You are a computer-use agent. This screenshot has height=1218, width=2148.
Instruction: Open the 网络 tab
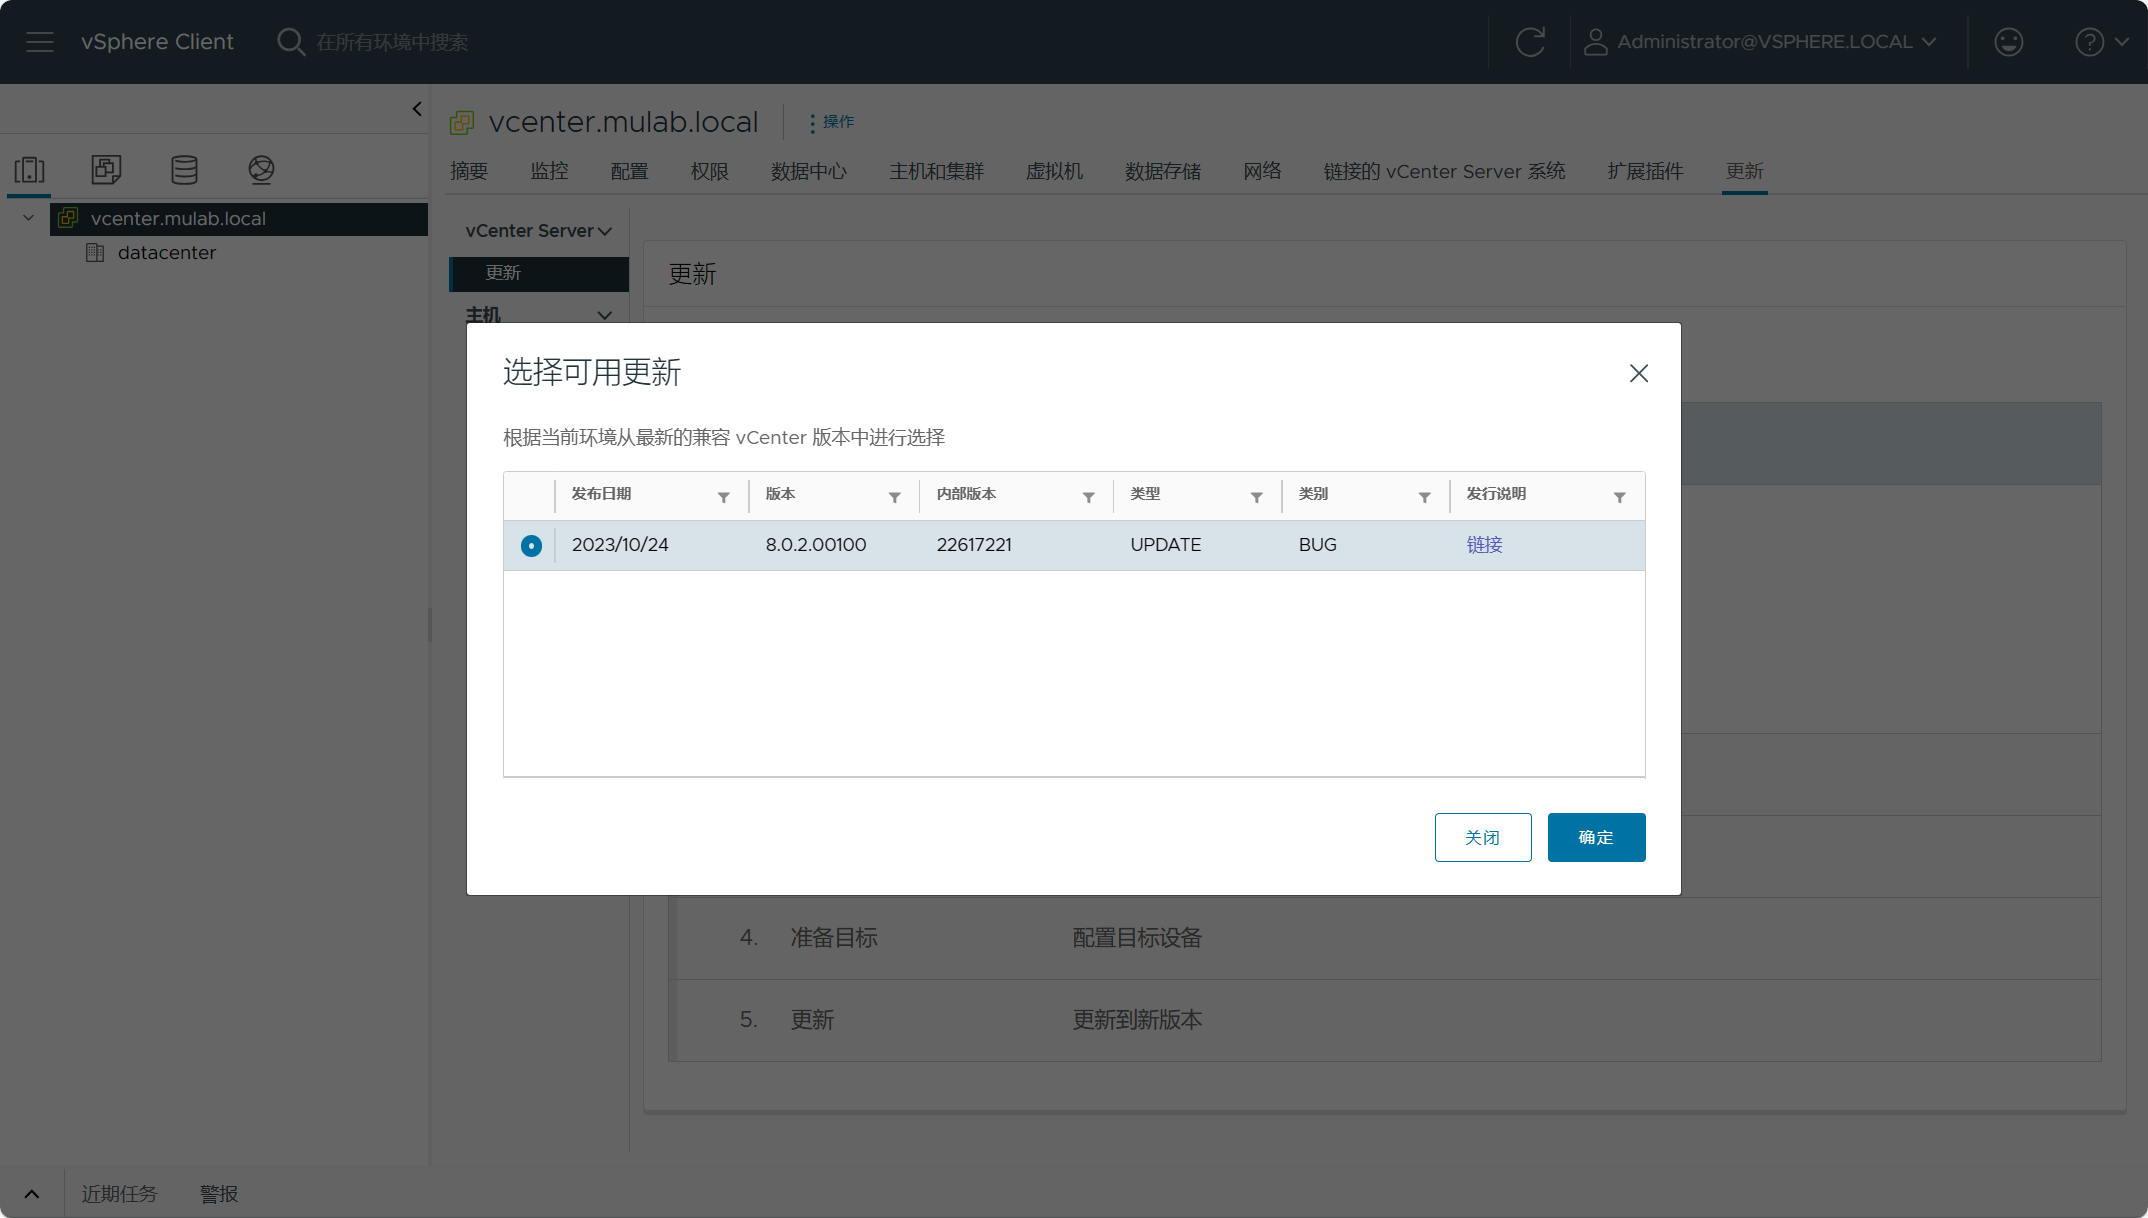[1263, 171]
